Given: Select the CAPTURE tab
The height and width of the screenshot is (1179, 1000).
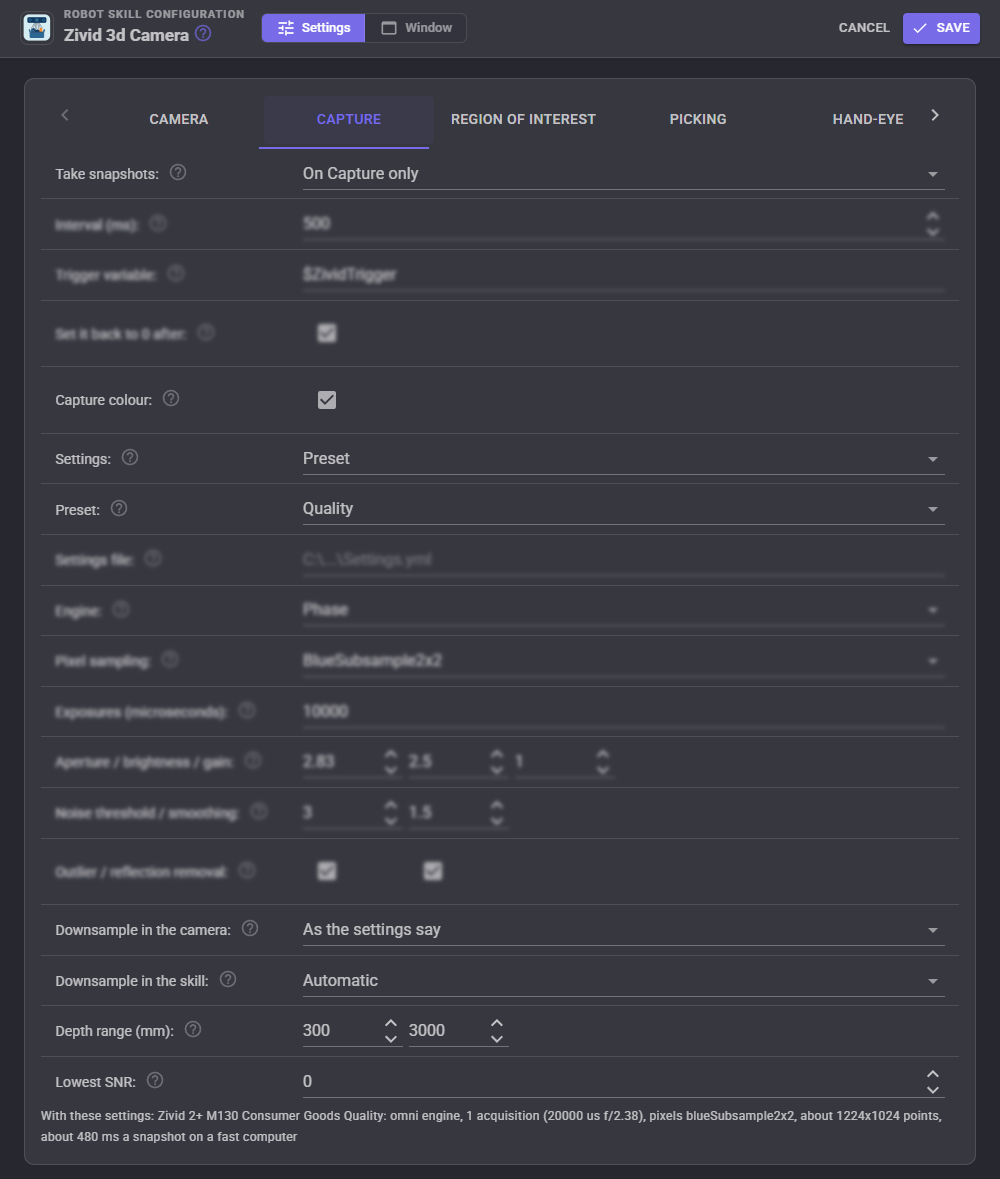Looking at the screenshot, I should pyautogui.click(x=348, y=120).
